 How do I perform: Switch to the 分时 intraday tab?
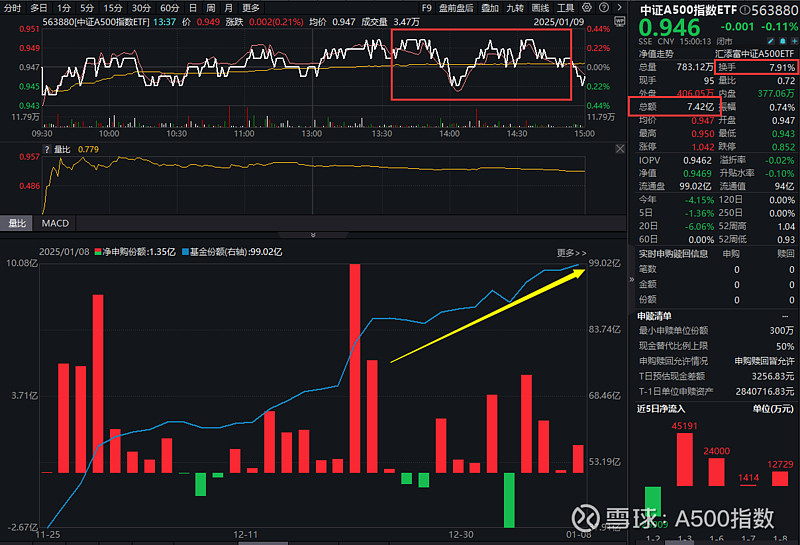pos(12,8)
